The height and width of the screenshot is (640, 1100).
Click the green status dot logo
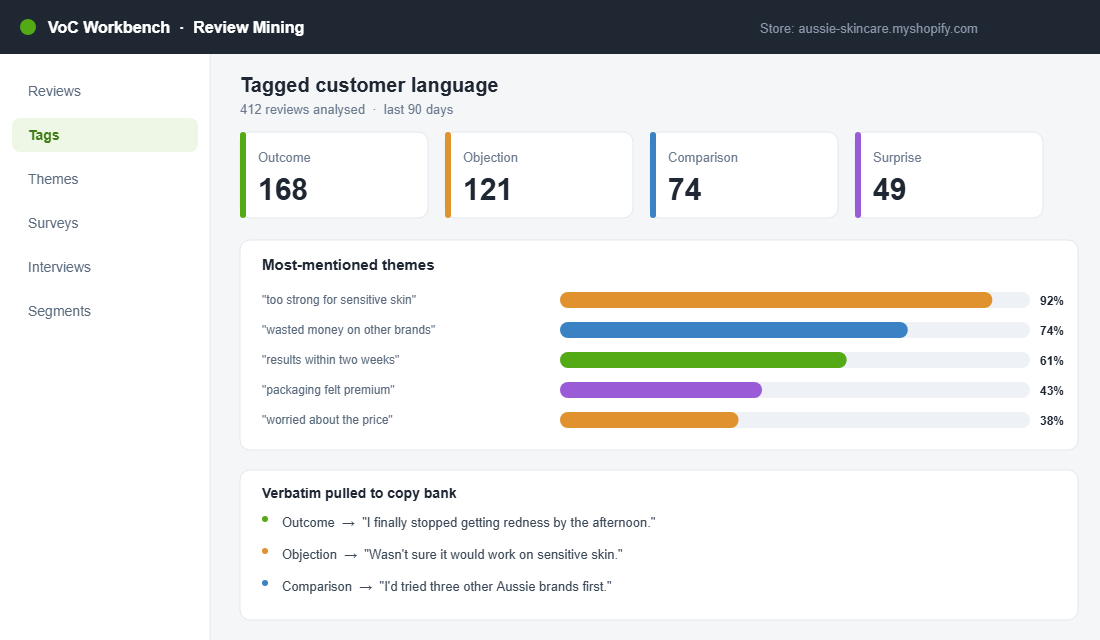[x=28, y=27]
